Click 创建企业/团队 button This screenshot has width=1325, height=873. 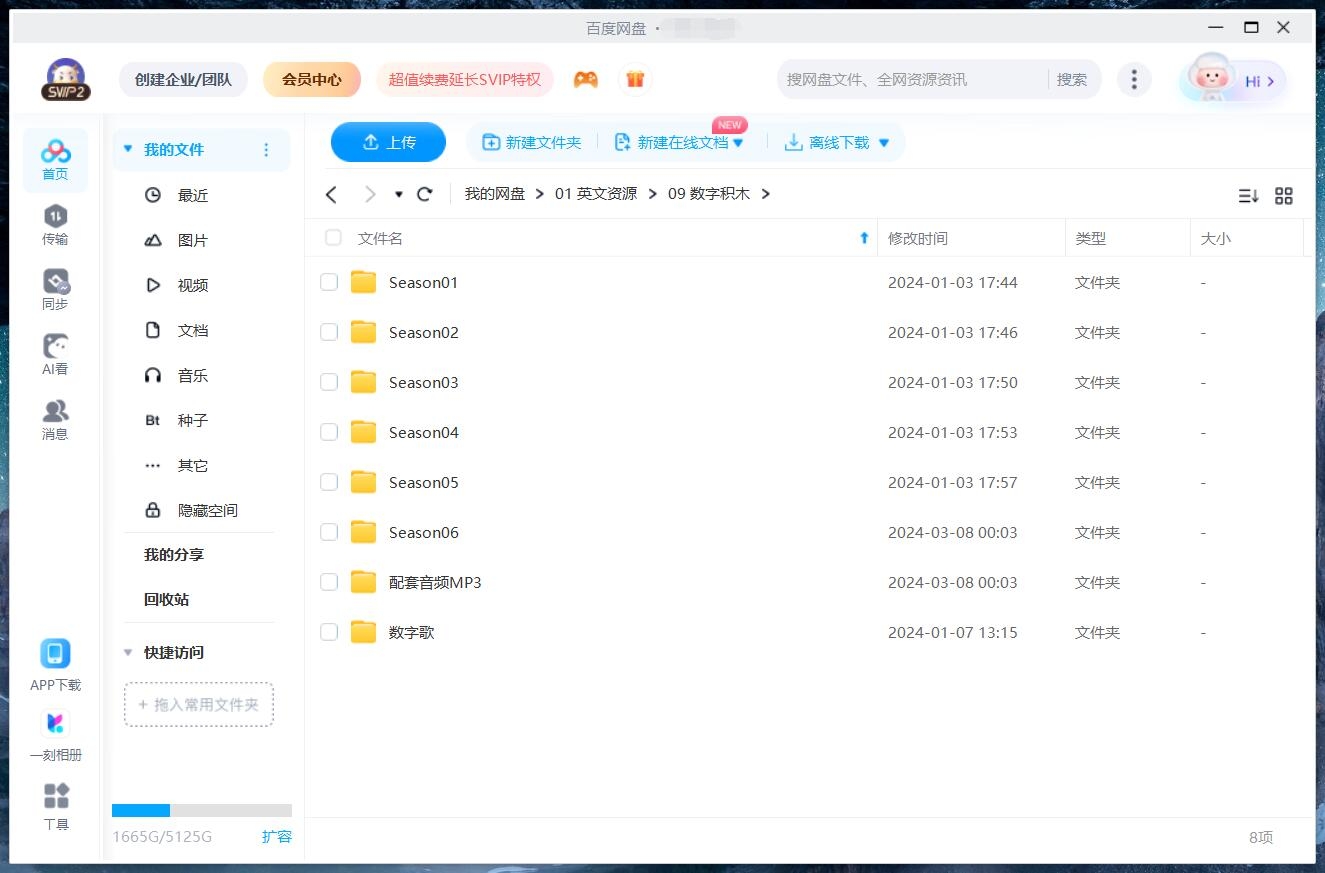[x=183, y=80]
